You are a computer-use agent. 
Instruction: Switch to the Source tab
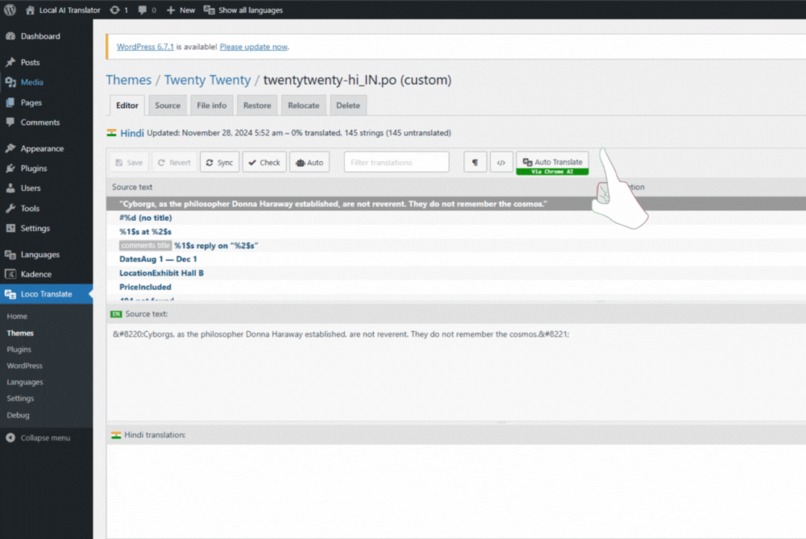pyautogui.click(x=168, y=105)
